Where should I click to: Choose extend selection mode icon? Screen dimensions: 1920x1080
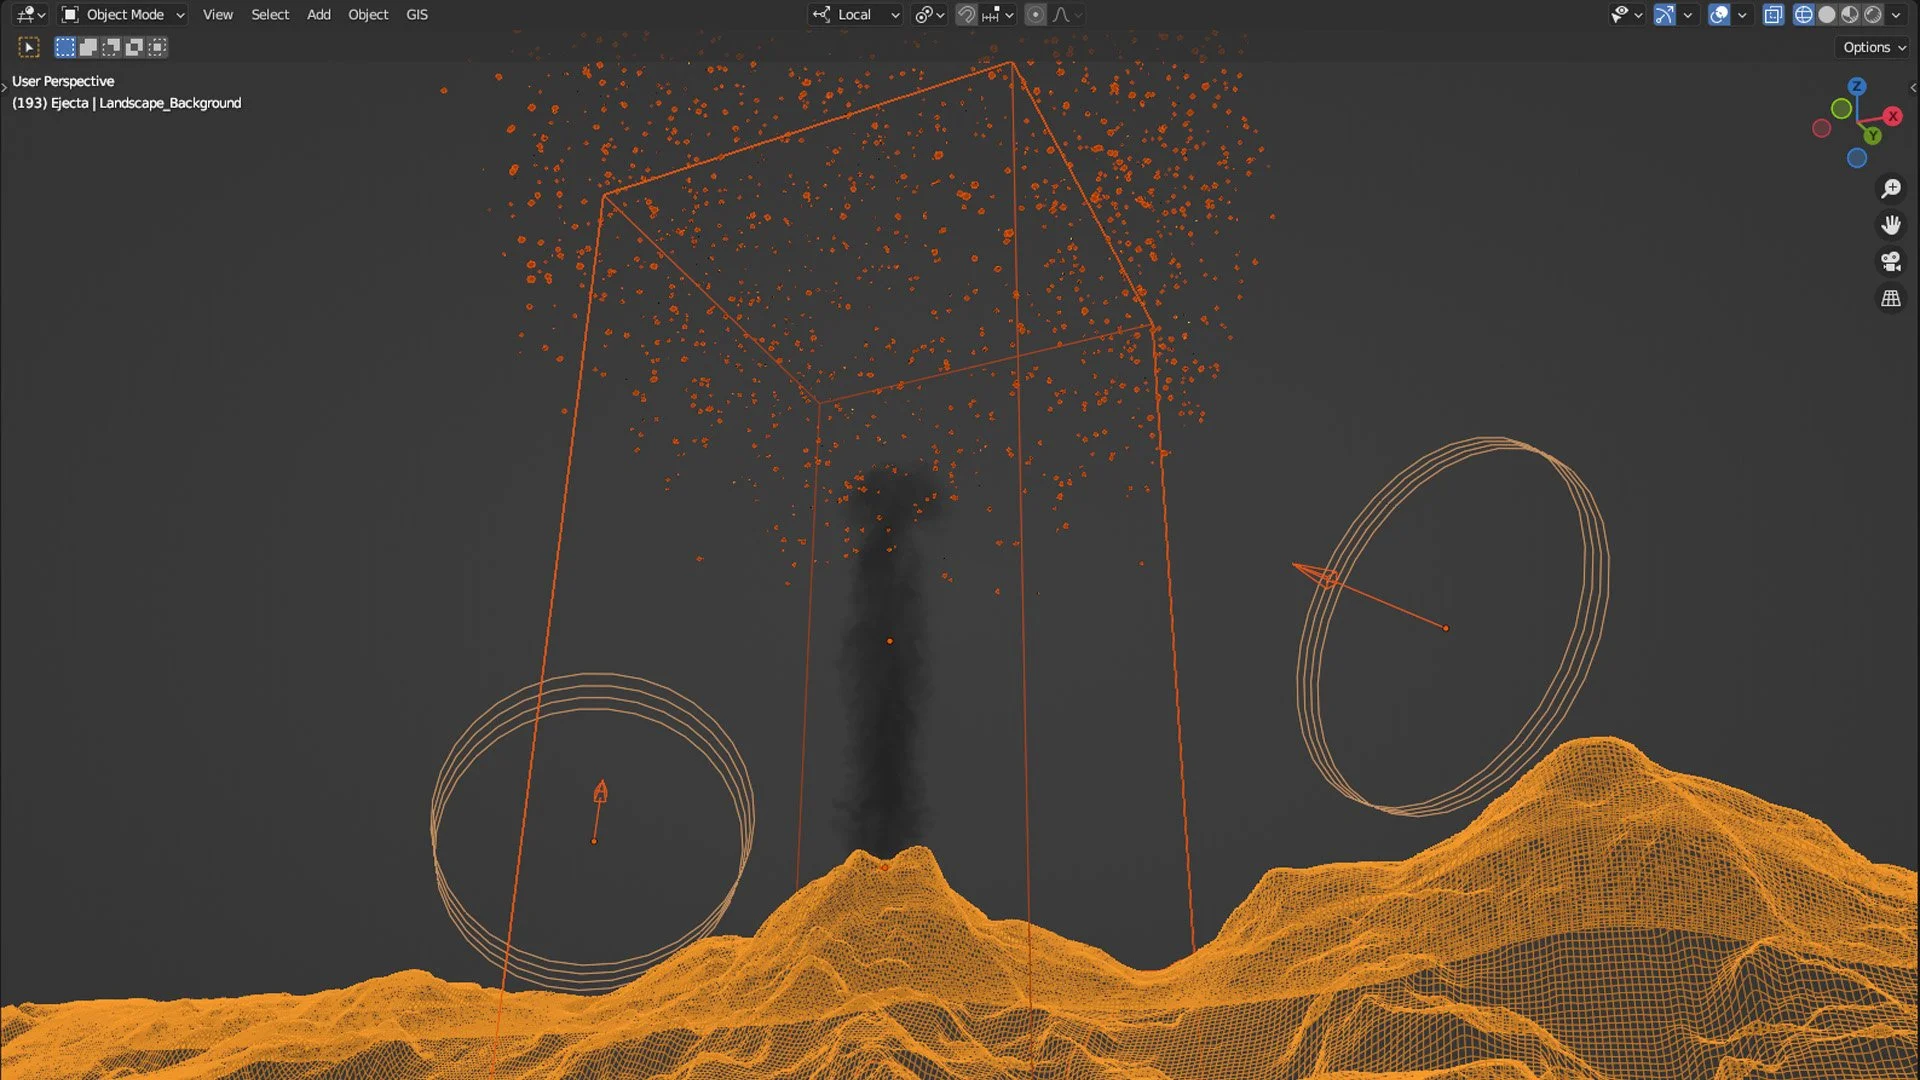(x=88, y=47)
